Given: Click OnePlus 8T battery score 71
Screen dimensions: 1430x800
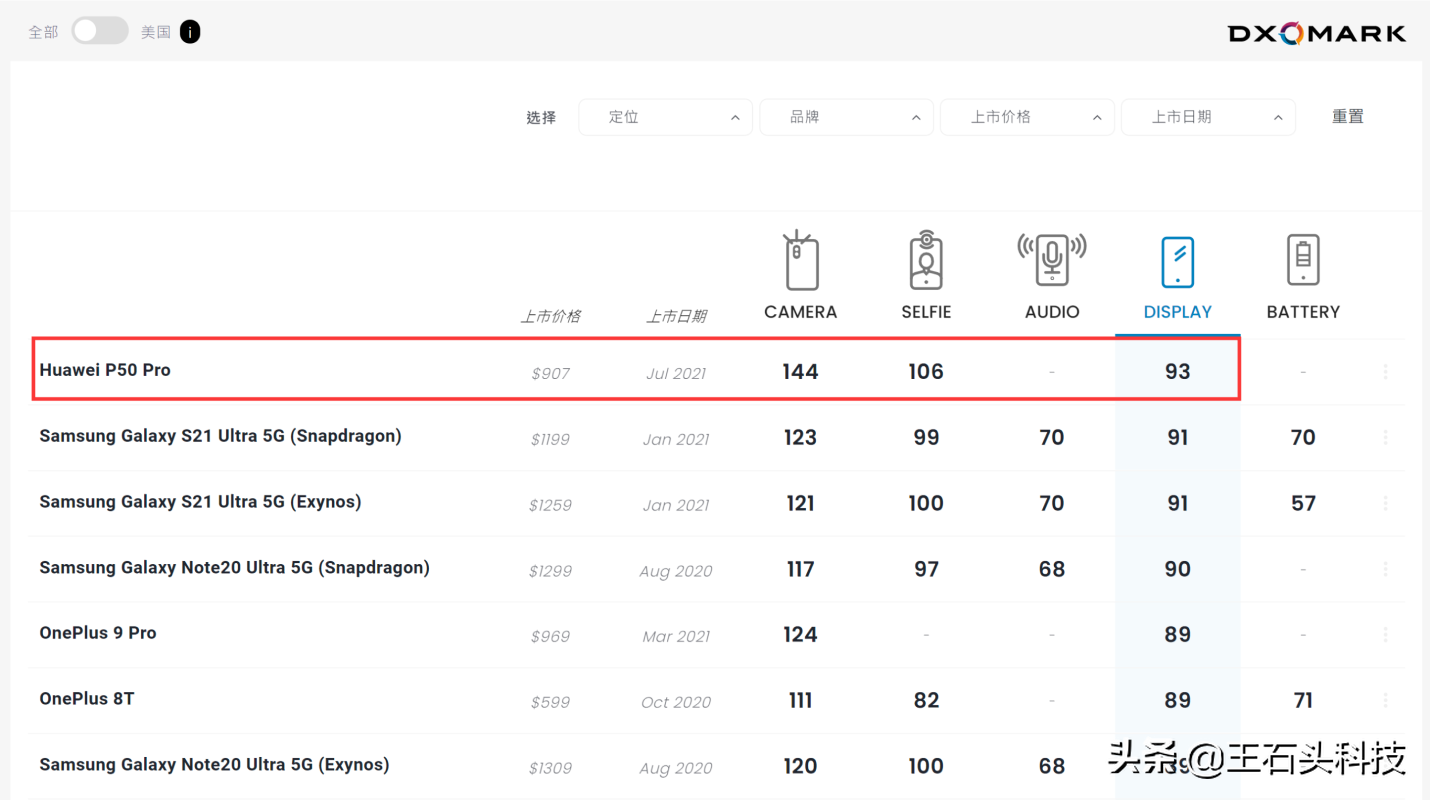Looking at the screenshot, I should pos(1303,701).
